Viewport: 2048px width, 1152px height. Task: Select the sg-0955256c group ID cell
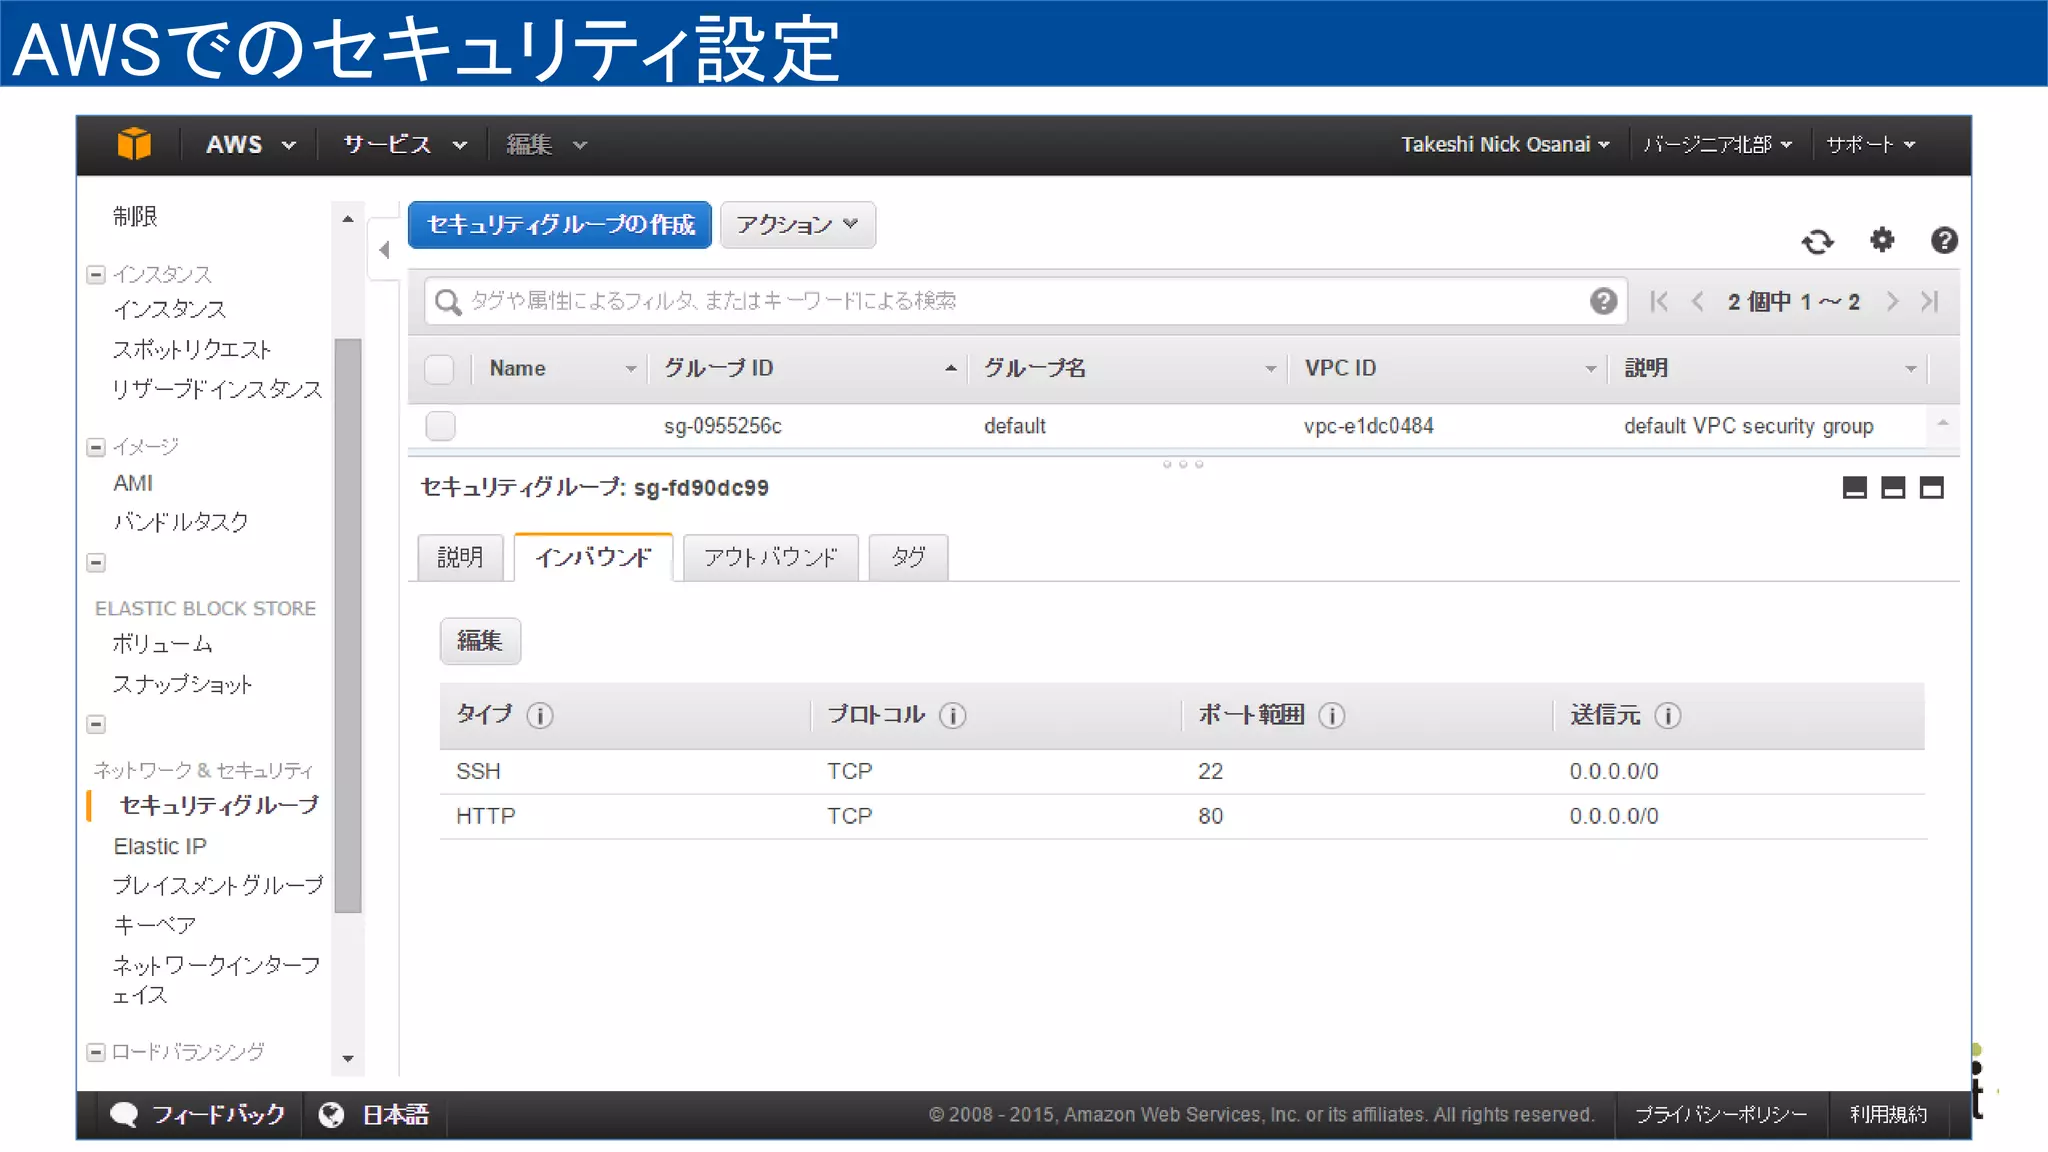(723, 426)
